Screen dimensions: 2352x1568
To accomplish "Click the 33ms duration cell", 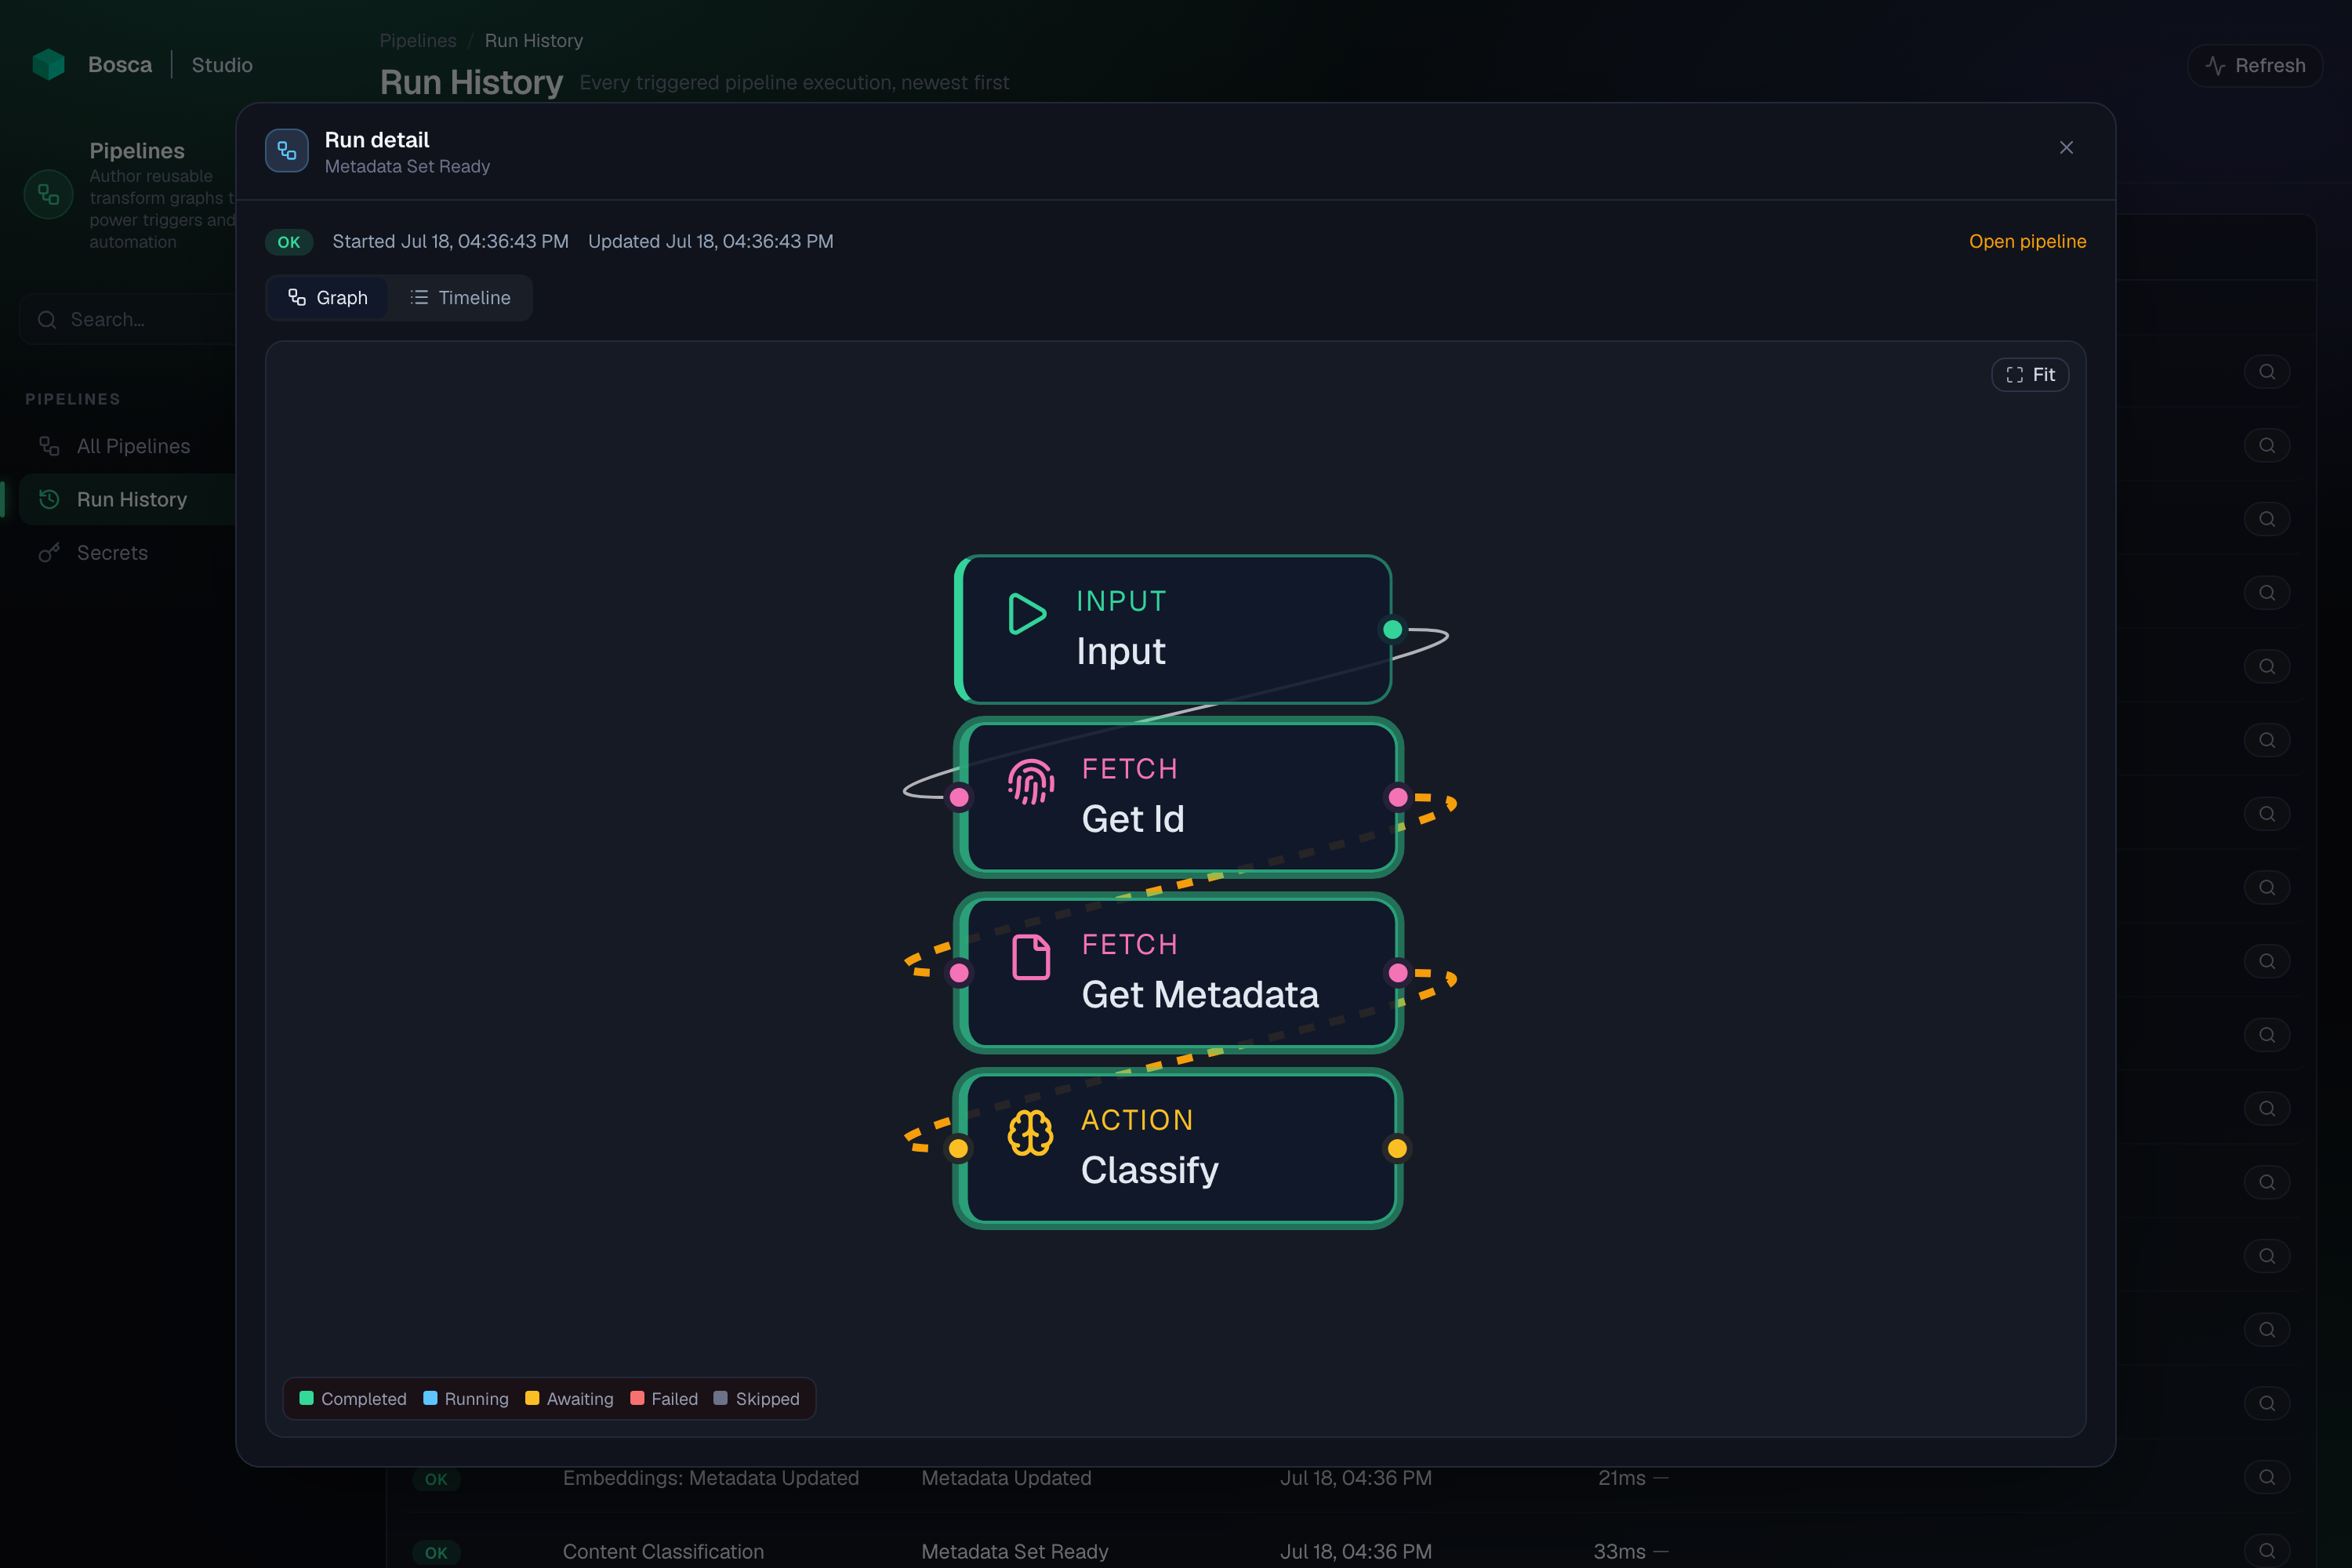I will point(1620,1552).
